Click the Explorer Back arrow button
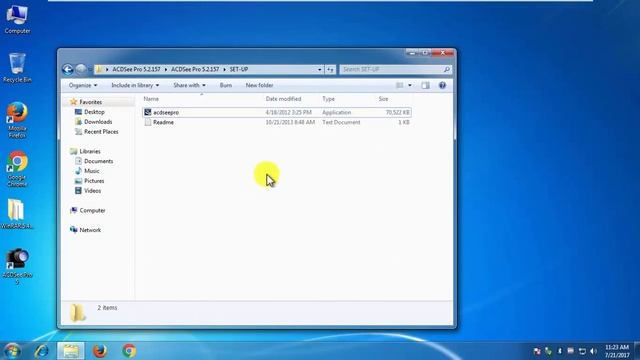The width and height of the screenshot is (640, 360). (x=68, y=69)
